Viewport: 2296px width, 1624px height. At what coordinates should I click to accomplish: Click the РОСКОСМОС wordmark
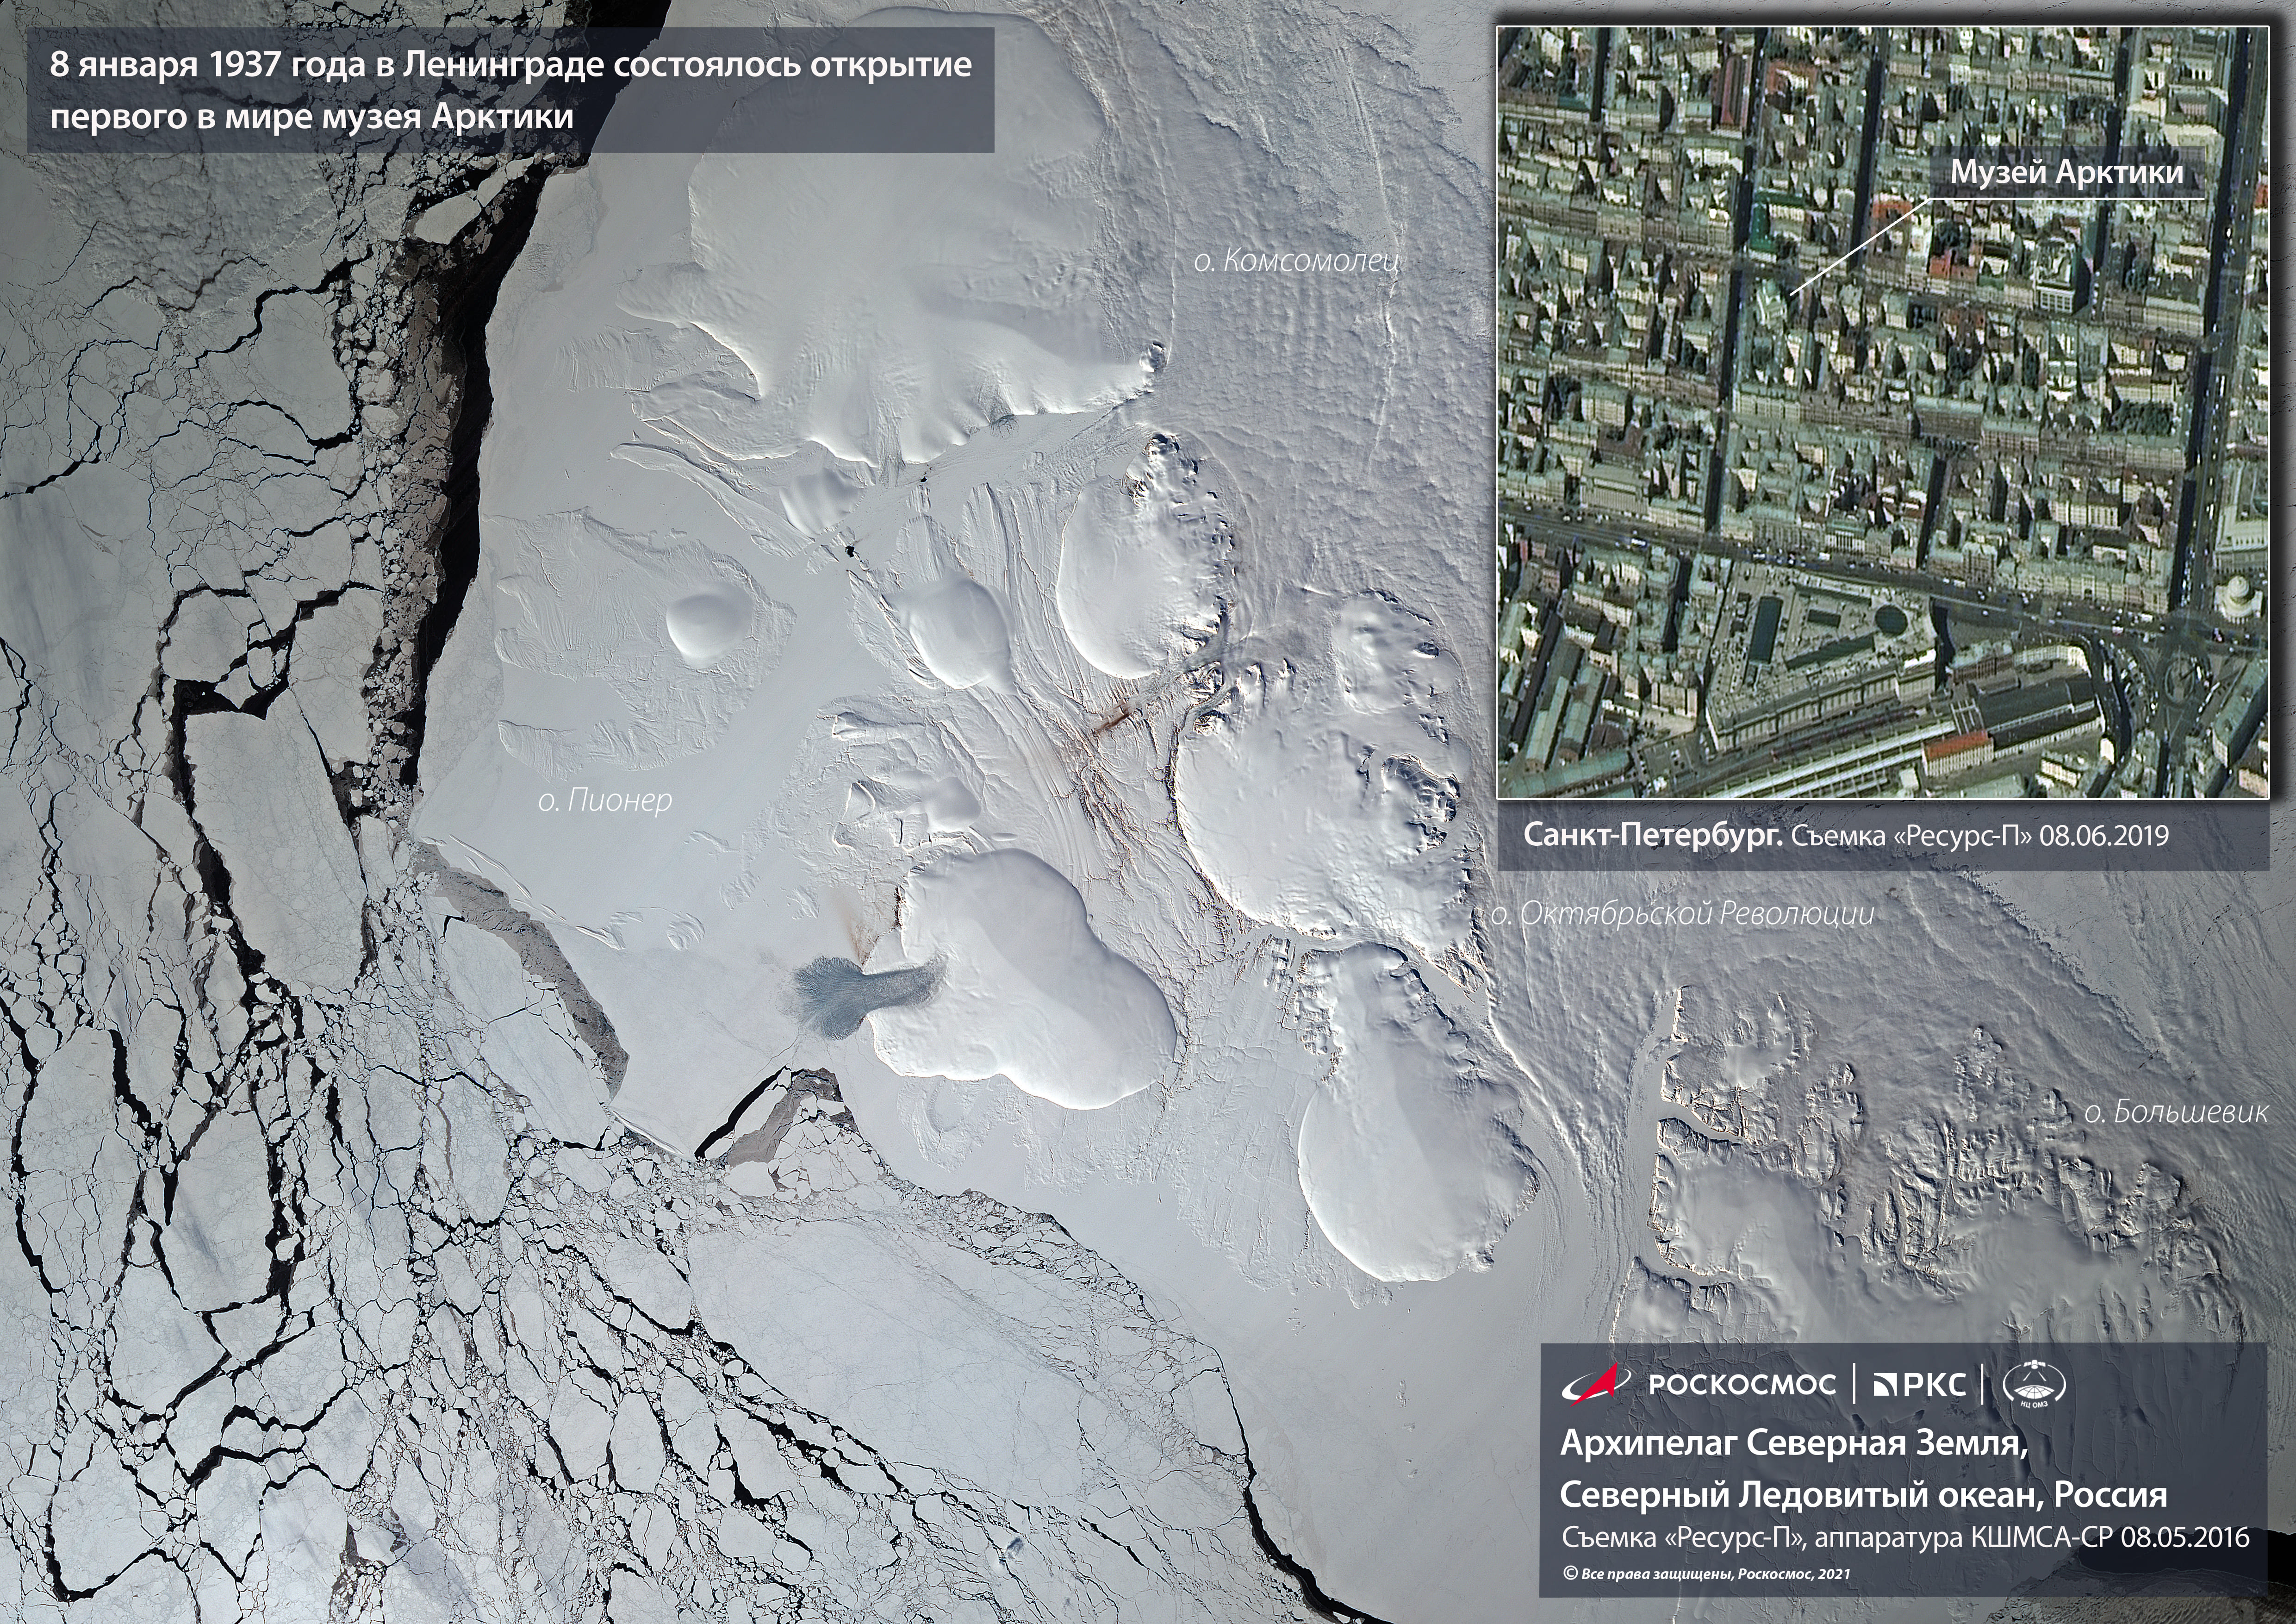pyautogui.click(x=1742, y=1385)
